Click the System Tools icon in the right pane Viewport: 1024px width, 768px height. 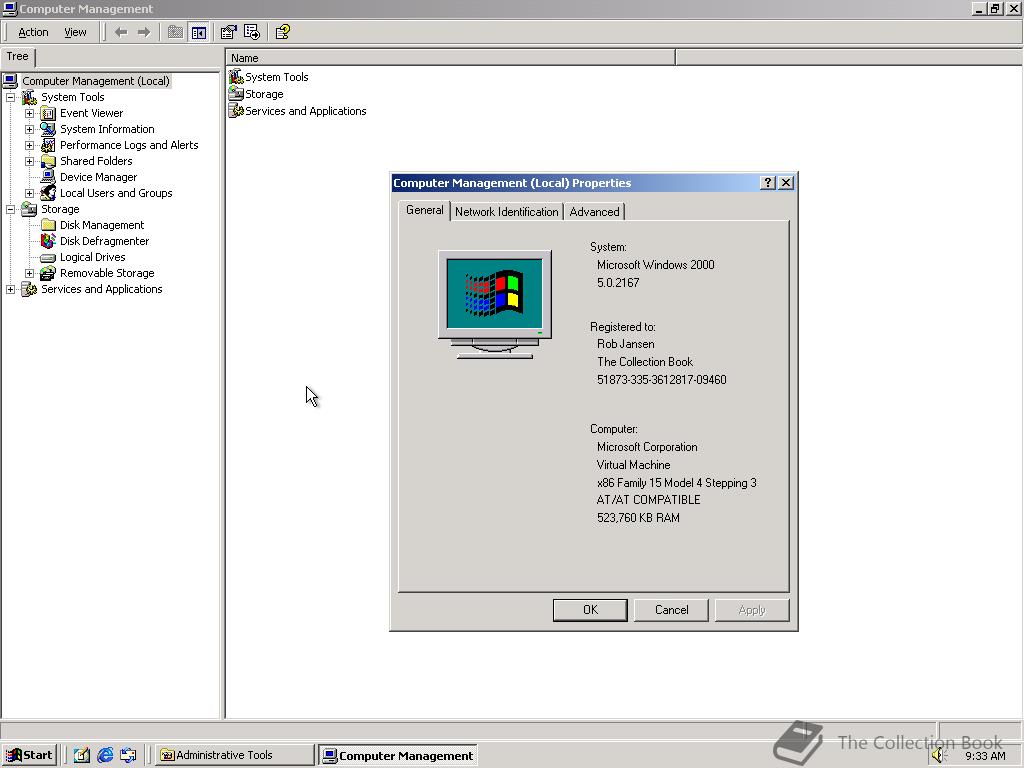[x=236, y=77]
